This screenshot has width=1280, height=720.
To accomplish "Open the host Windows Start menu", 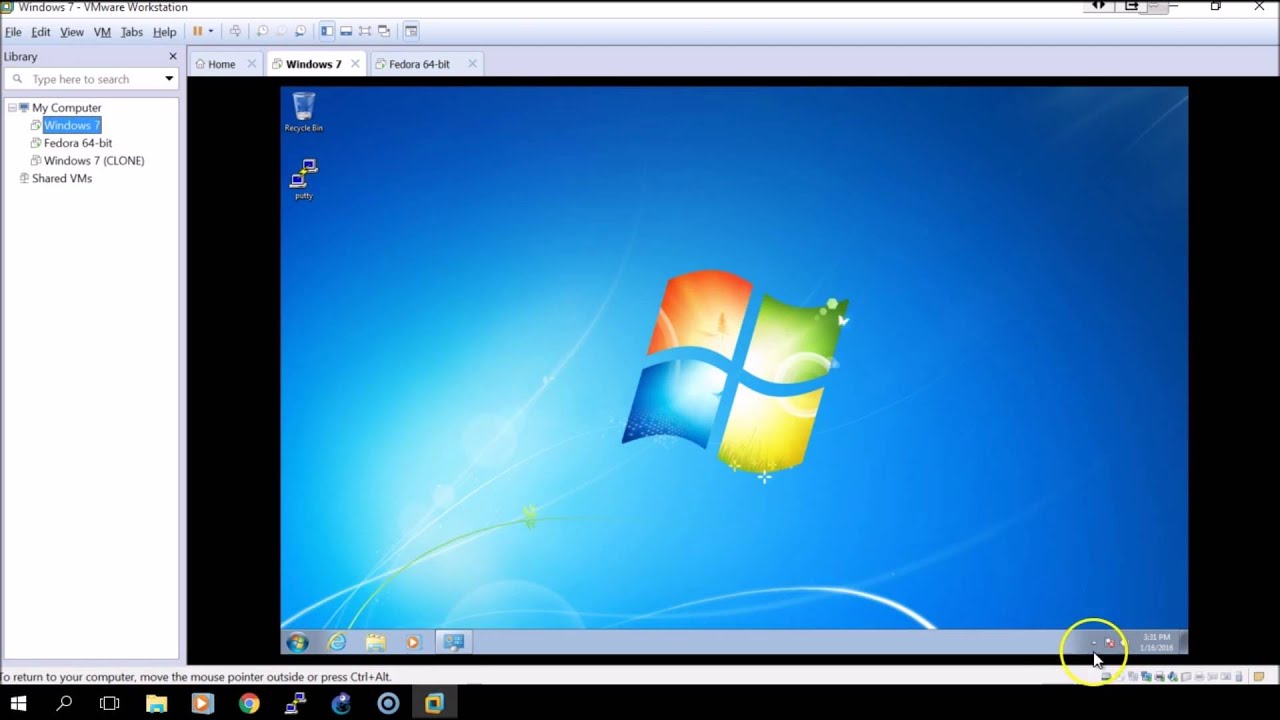I will pos(18,704).
